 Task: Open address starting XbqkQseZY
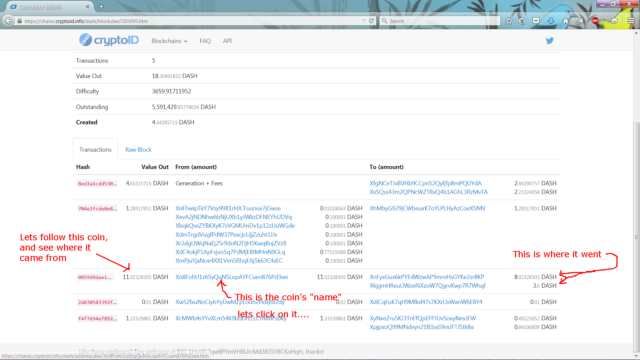point(235,225)
